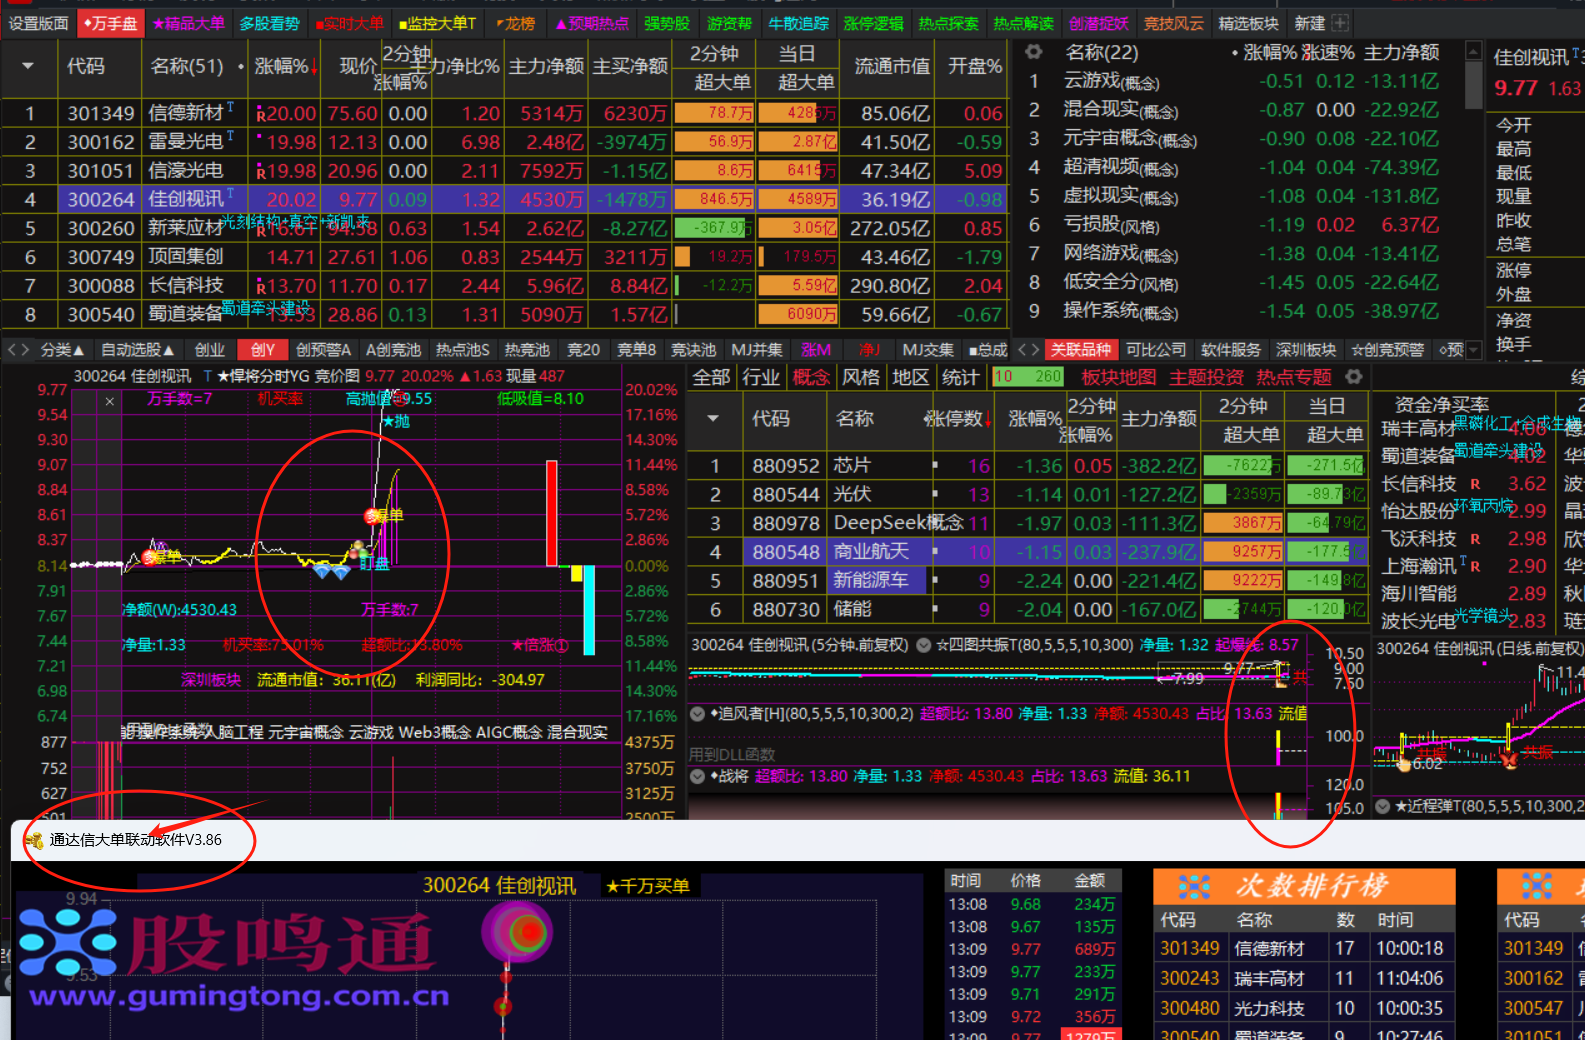The height and width of the screenshot is (1040, 1585).
Task: Click the add-layout plus icon beside 新建
Action: (1340, 23)
